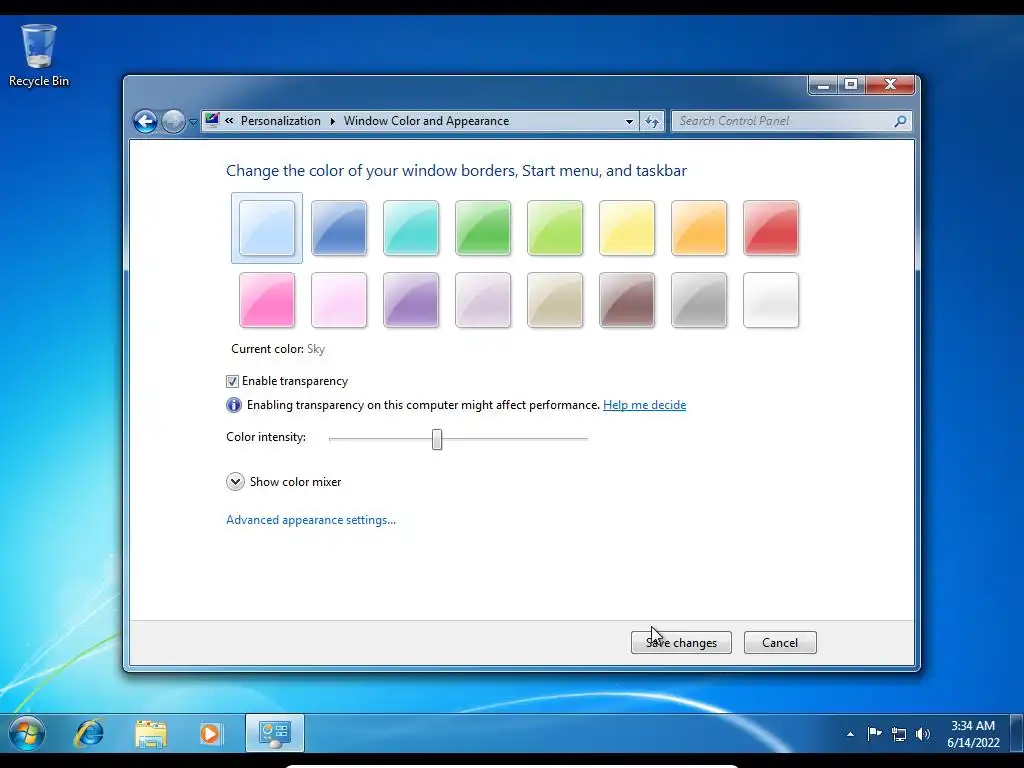Viewport: 1024px width, 768px height.
Task: Launch Windows Media Player from taskbar
Action: (x=210, y=733)
